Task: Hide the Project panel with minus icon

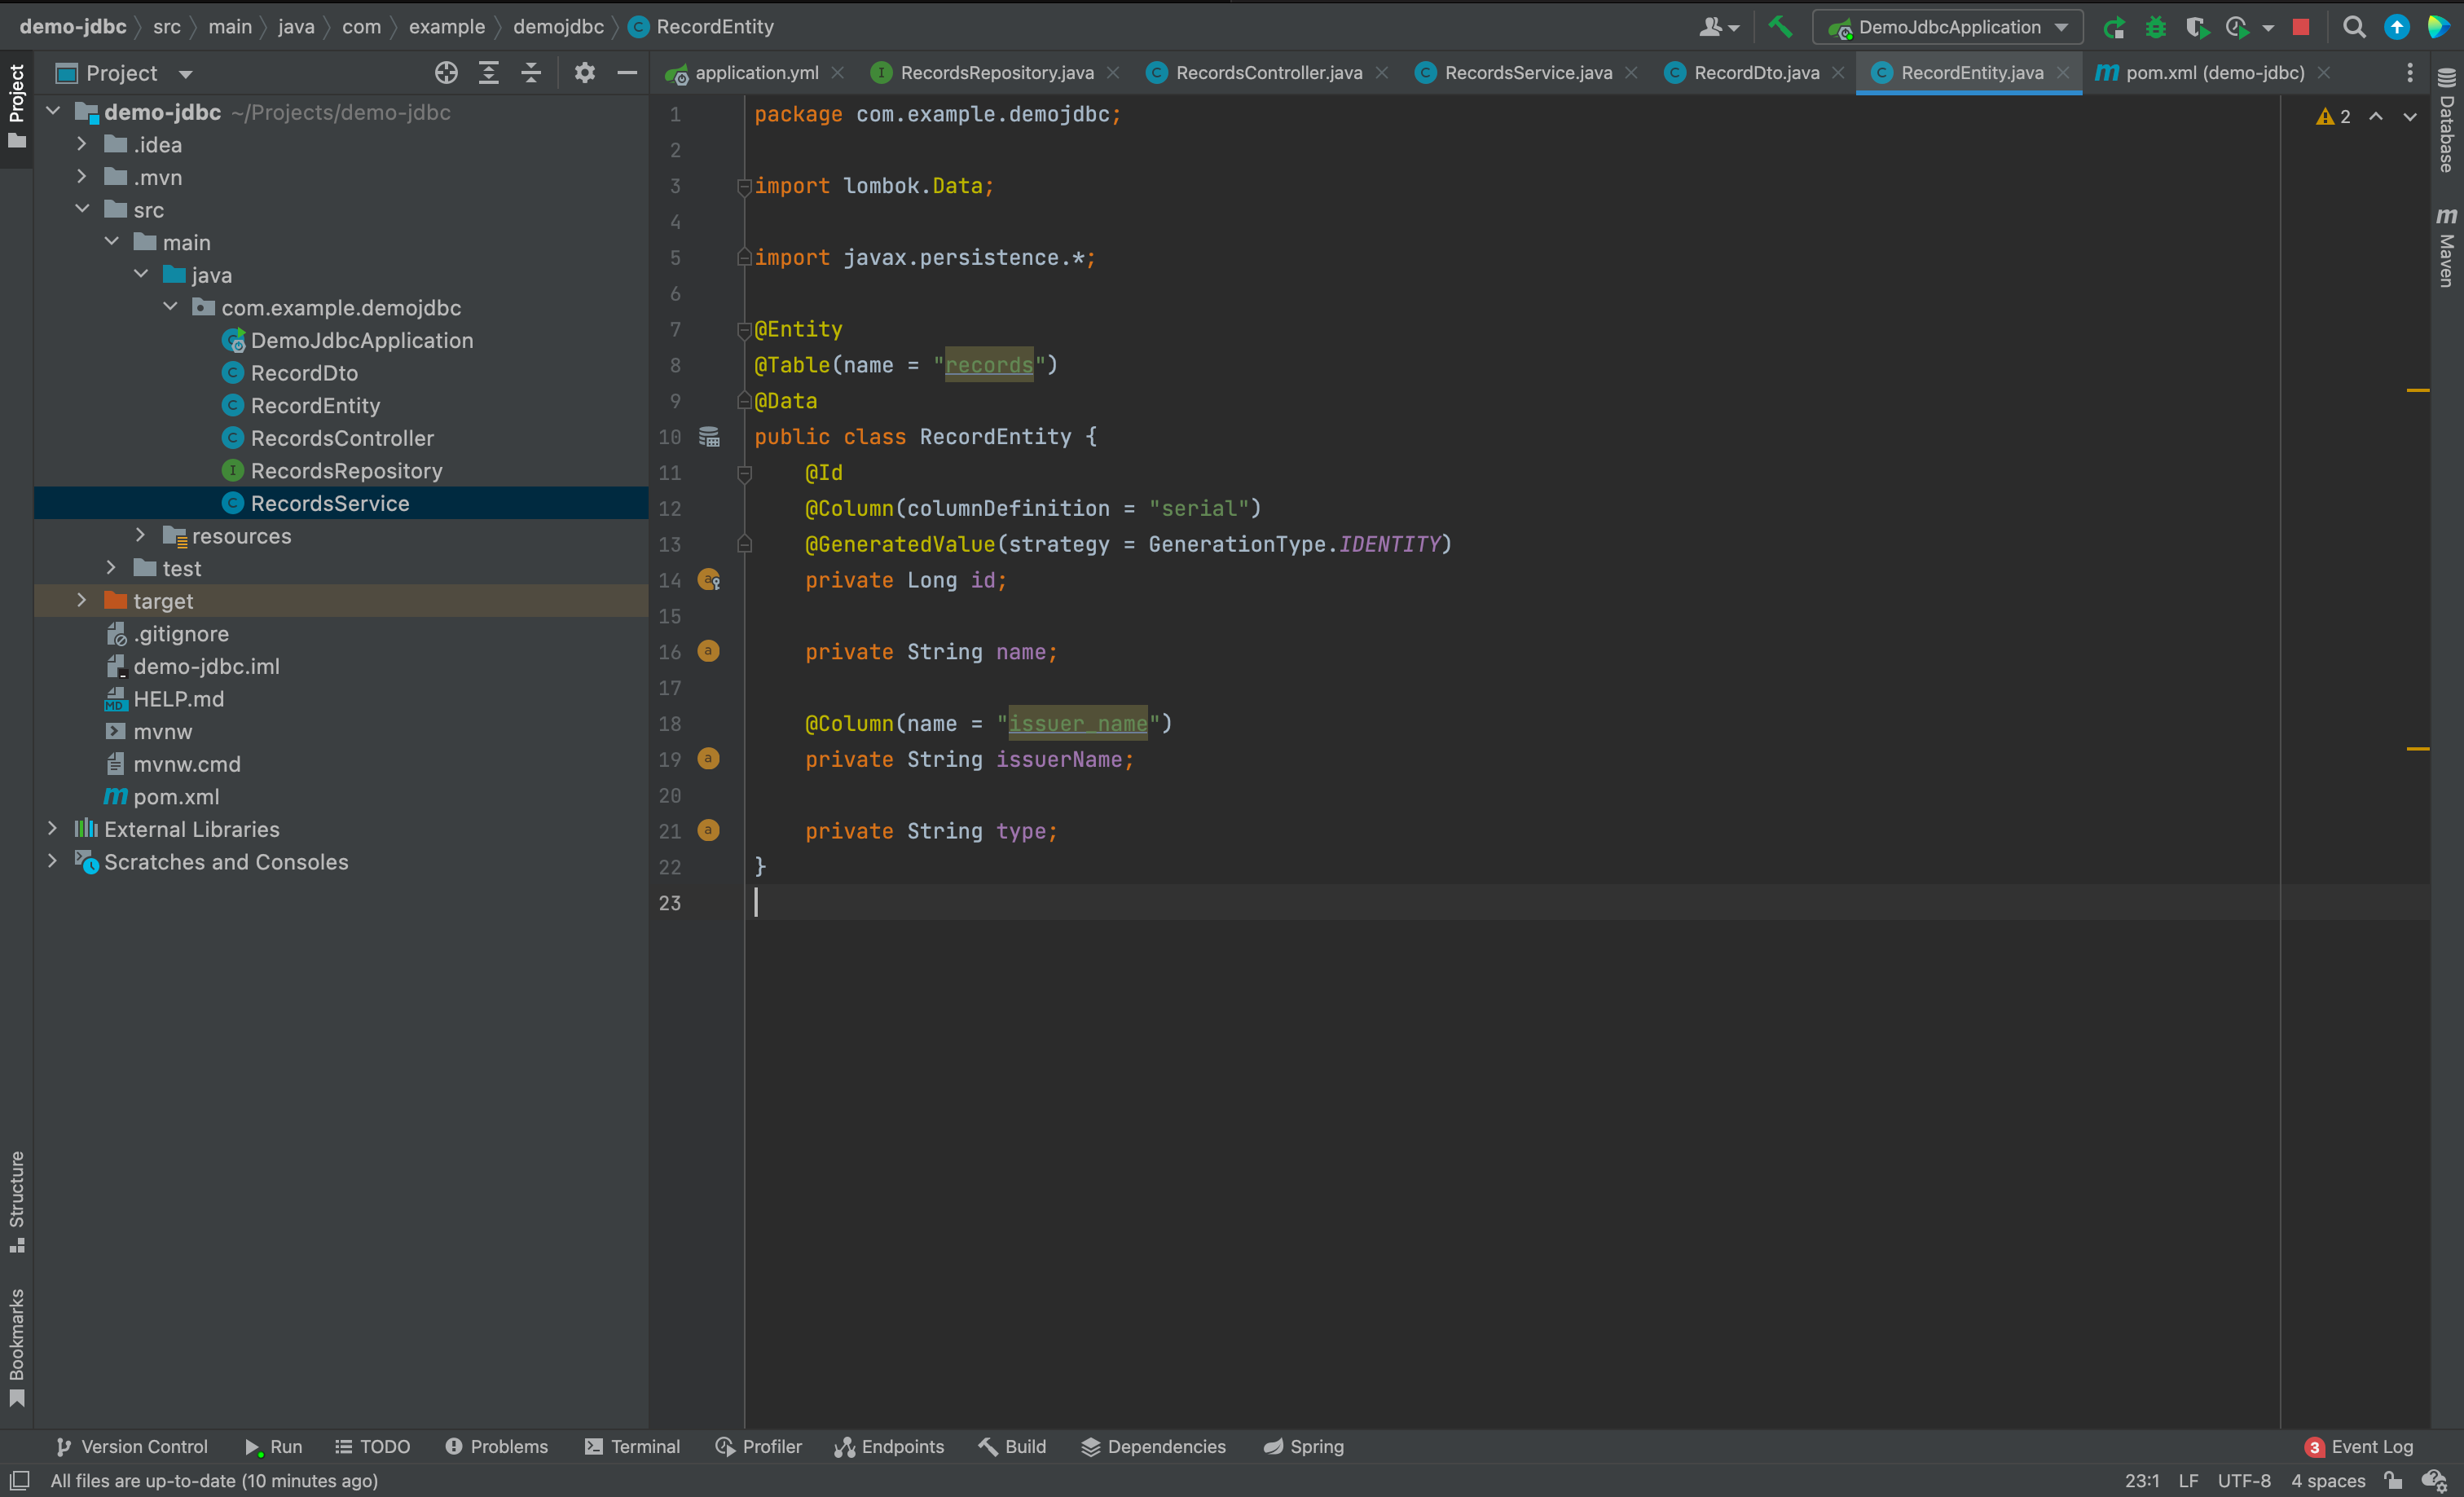Action: click(x=627, y=73)
